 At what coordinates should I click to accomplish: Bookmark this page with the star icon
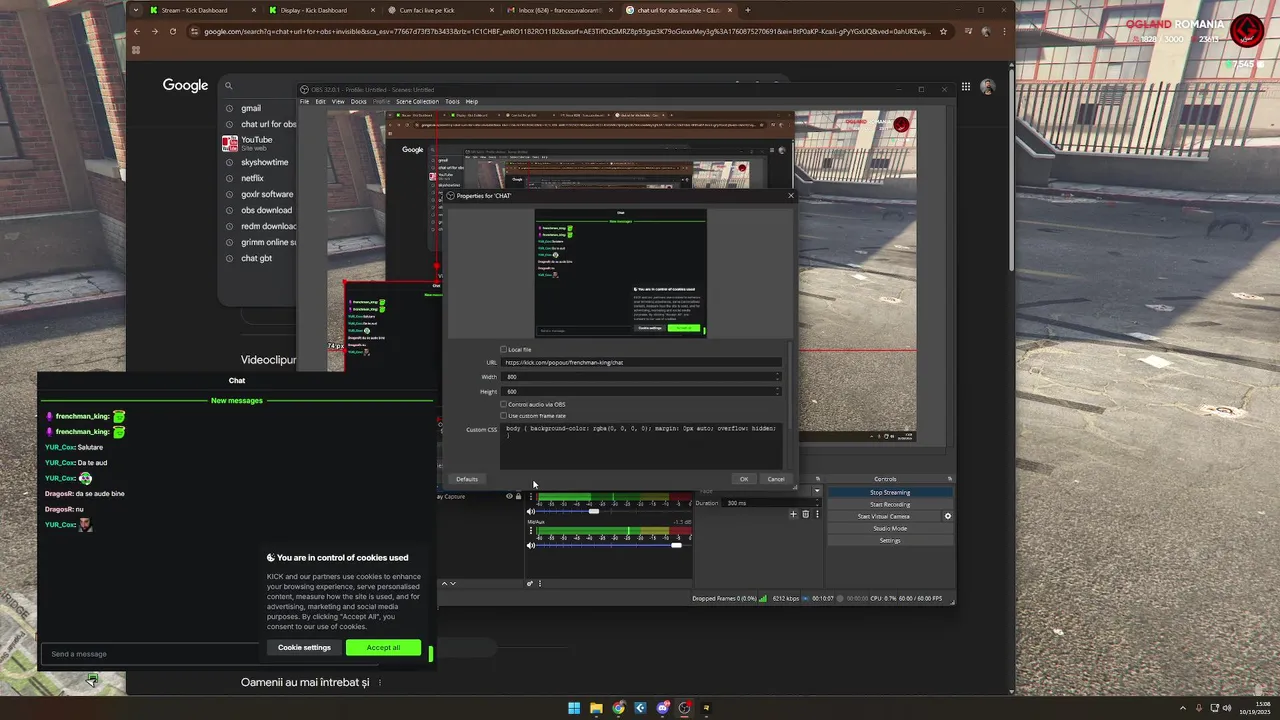[x=942, y=31]
